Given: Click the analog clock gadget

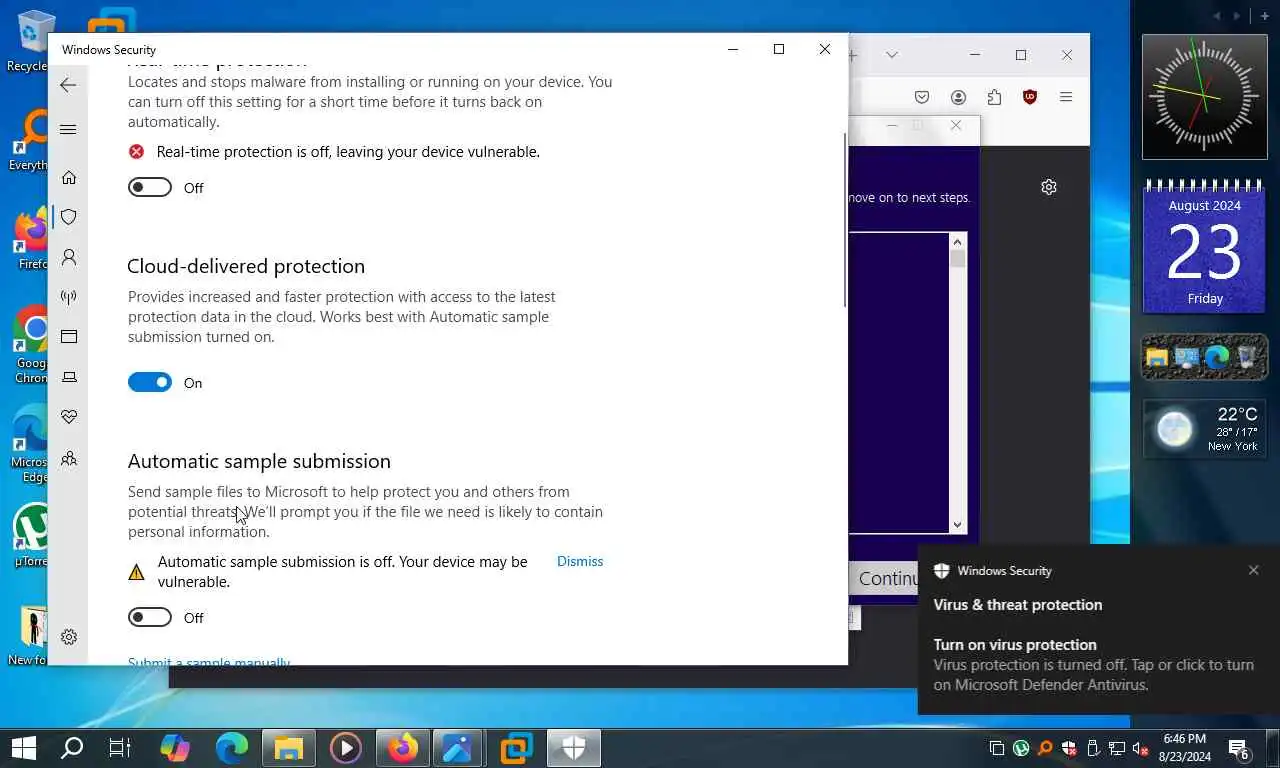Looking at the screenshot, I should (1205, 97).
